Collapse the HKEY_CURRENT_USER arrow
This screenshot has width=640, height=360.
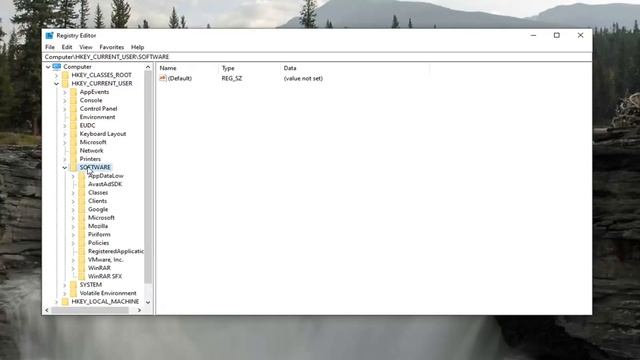pyautogui.click(x=56, y=83)
